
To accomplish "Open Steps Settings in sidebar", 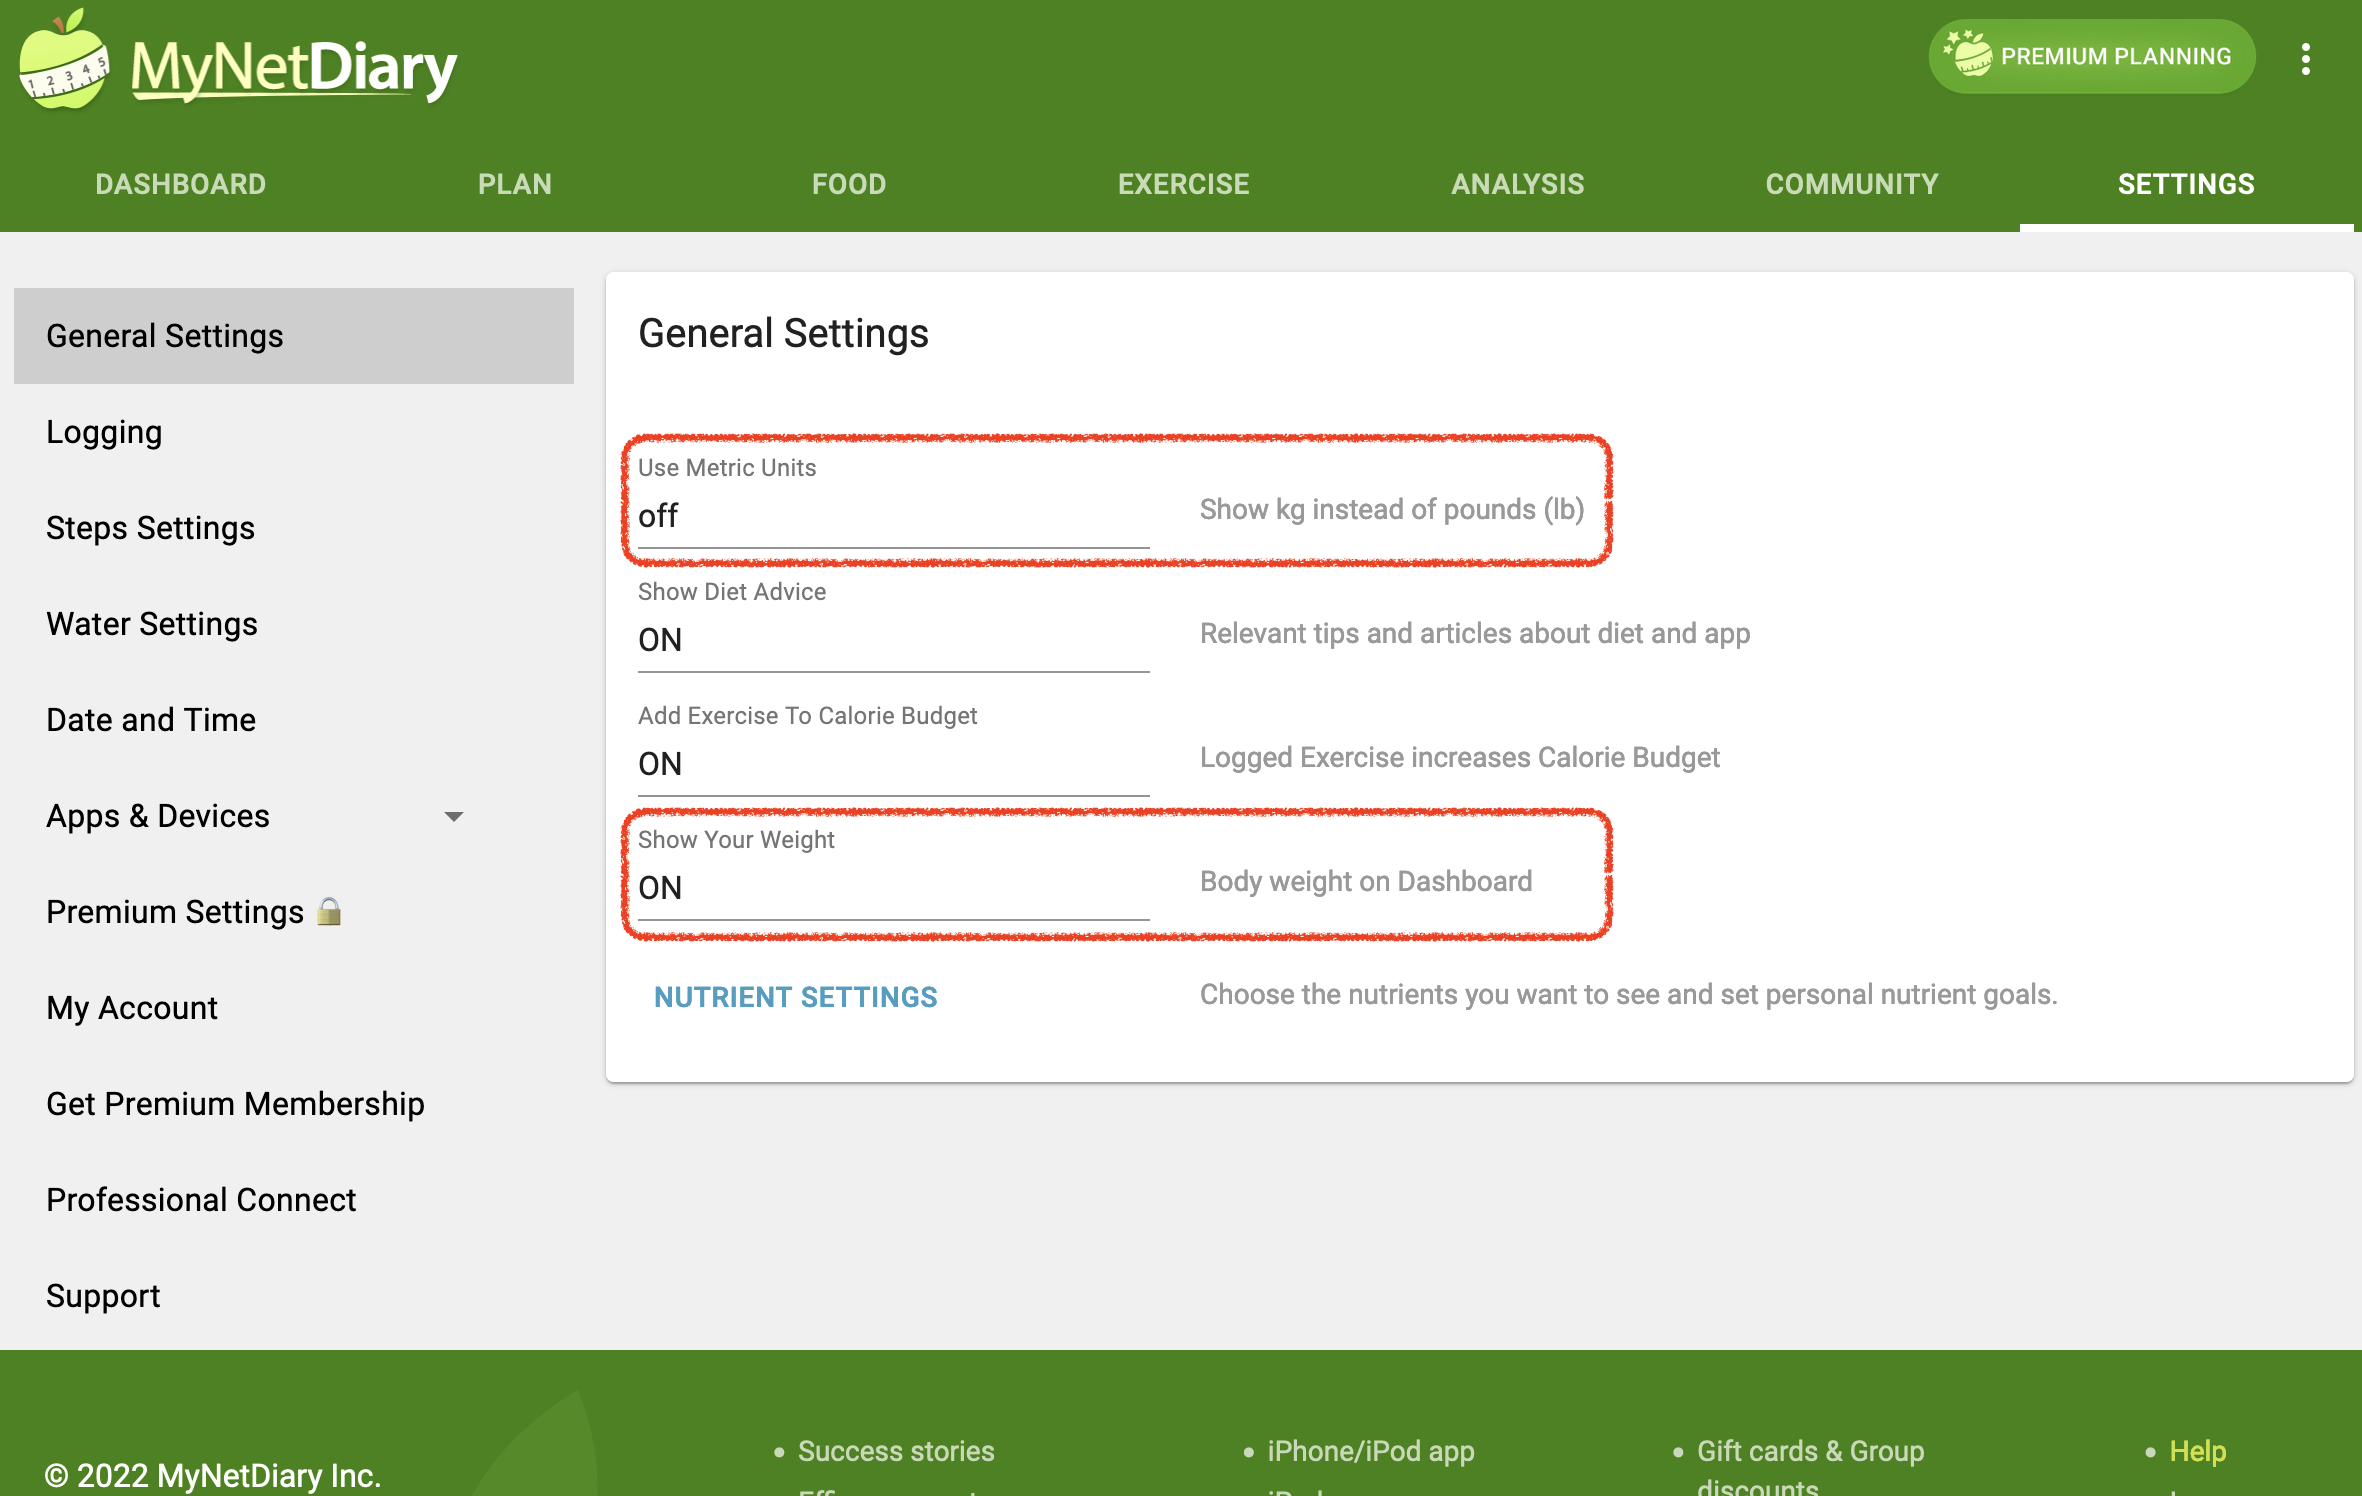I will (x=294, y=528).
